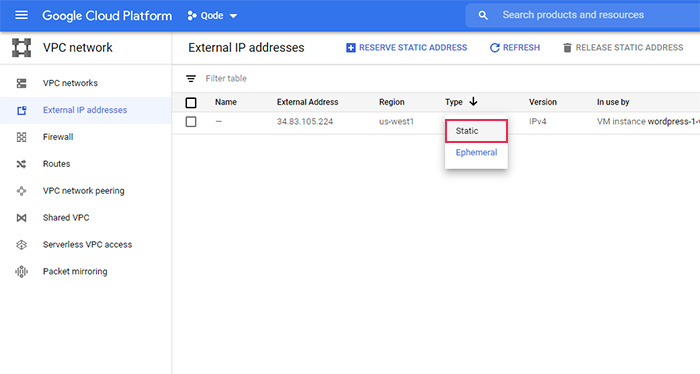The height and width of the screenshot is (374, 700).
Task: Click the In use by column header
Action: (613, 102)
